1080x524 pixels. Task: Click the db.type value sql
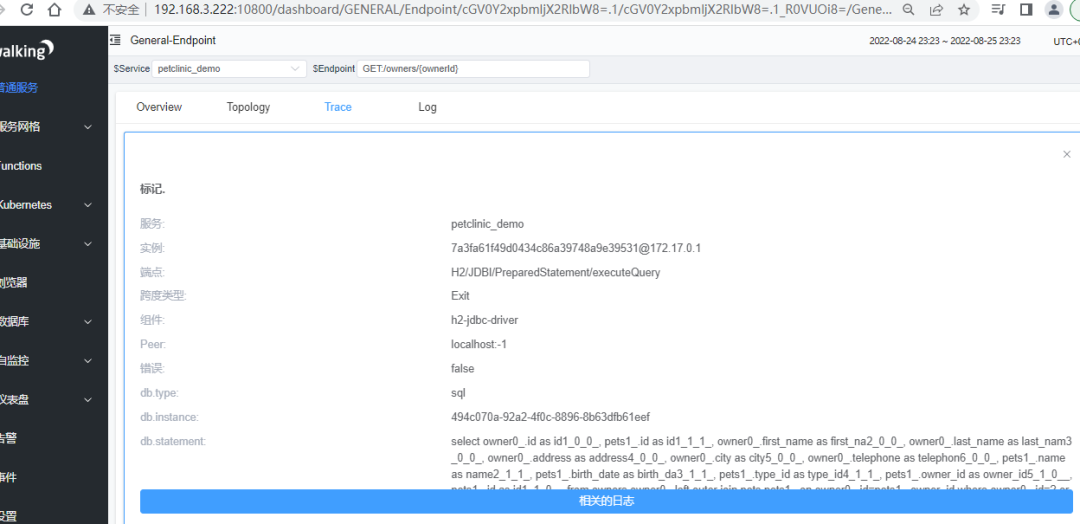coord(459,393)
